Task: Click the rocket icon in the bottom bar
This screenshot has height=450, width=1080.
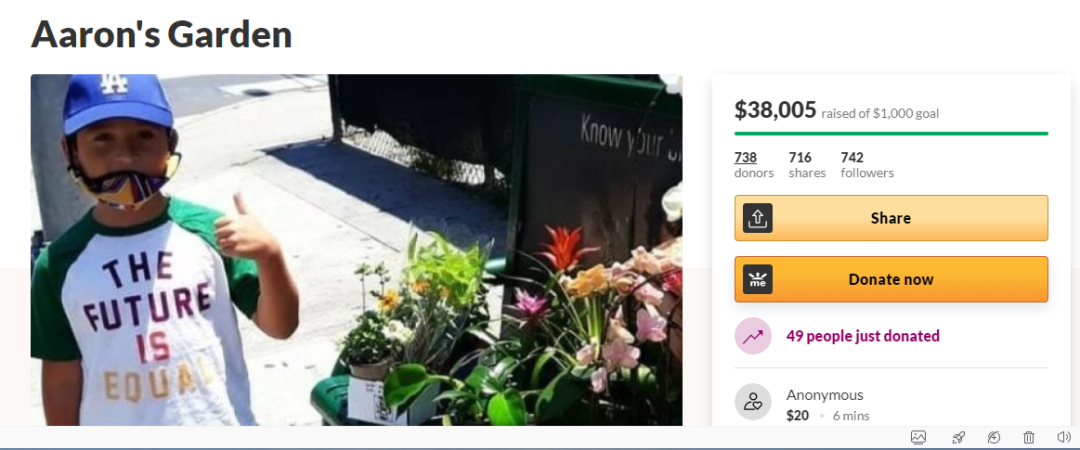Action: 958,437
